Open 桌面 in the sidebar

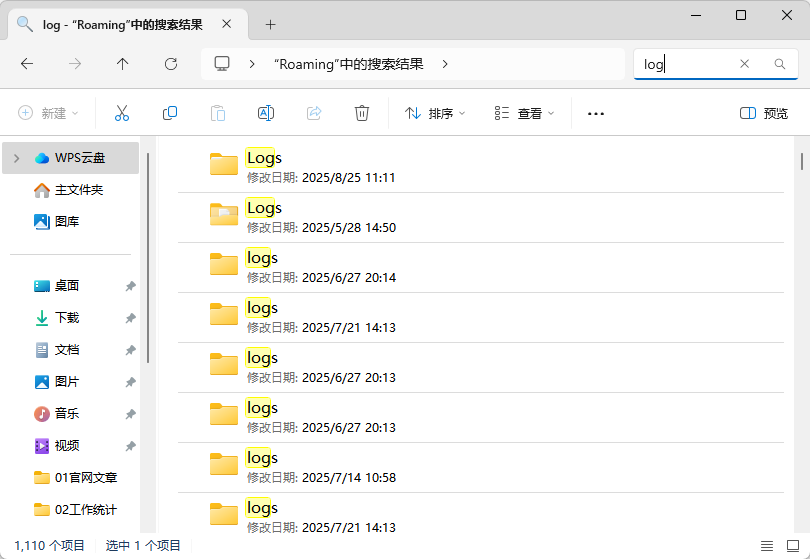tap(70, 286)
